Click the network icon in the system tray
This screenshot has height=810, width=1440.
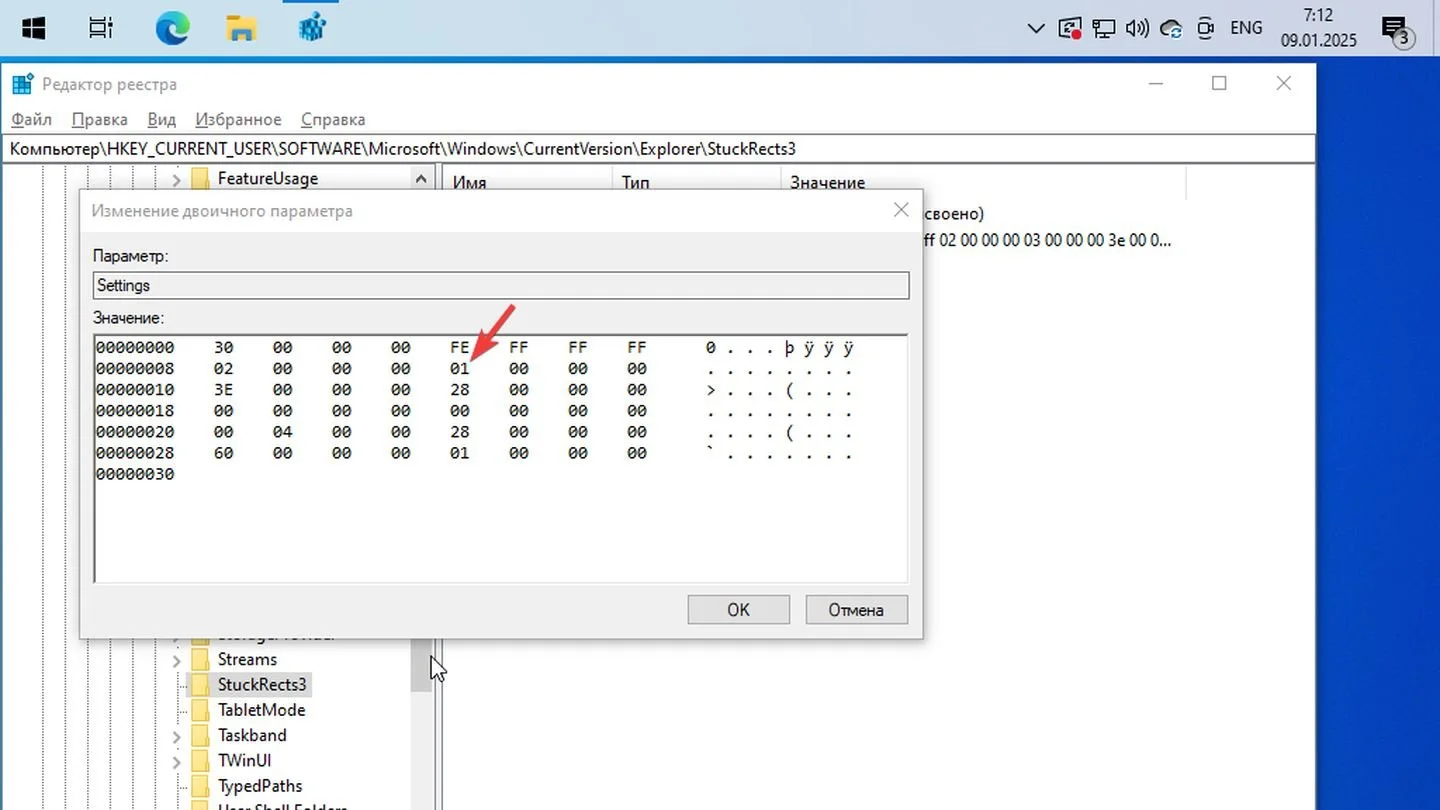point(1104,28)
